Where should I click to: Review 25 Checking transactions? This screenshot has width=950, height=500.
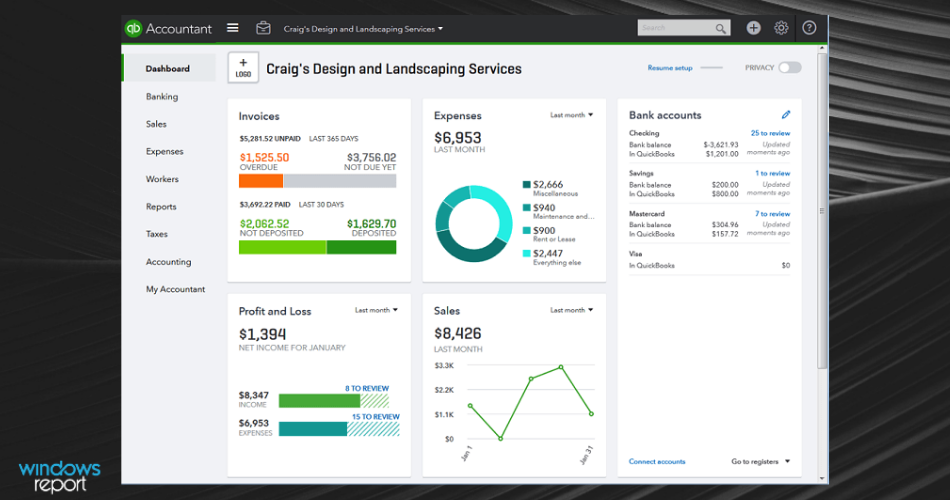pos(770,133)
